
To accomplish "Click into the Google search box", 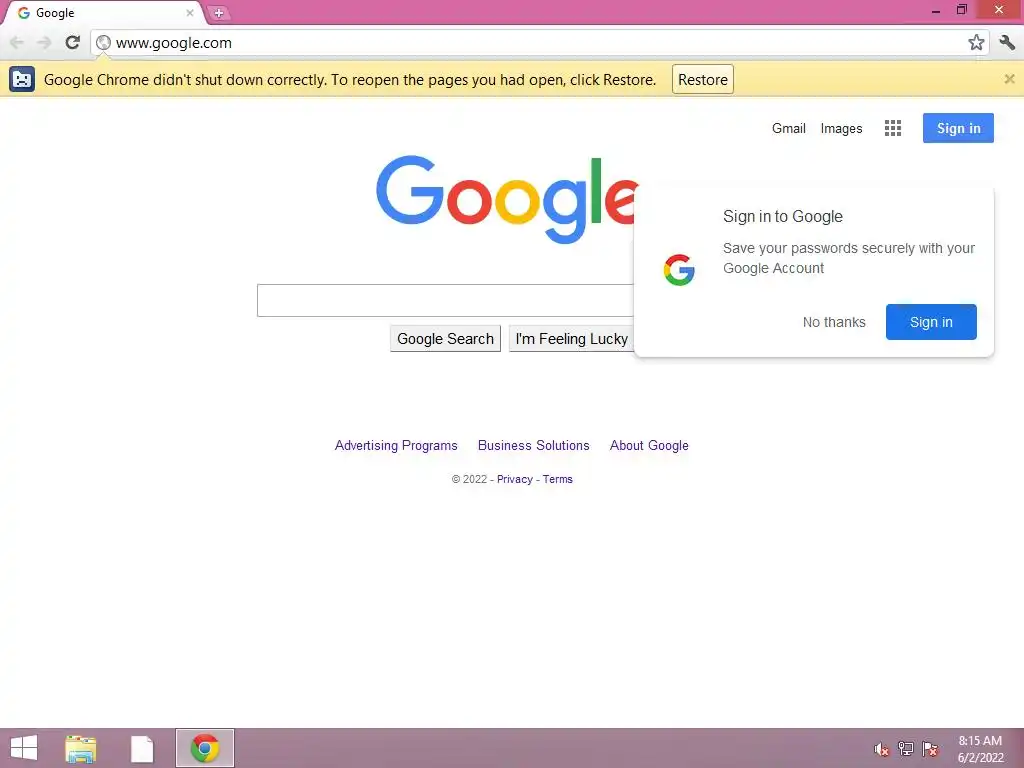I will click(x=445, y=300).
